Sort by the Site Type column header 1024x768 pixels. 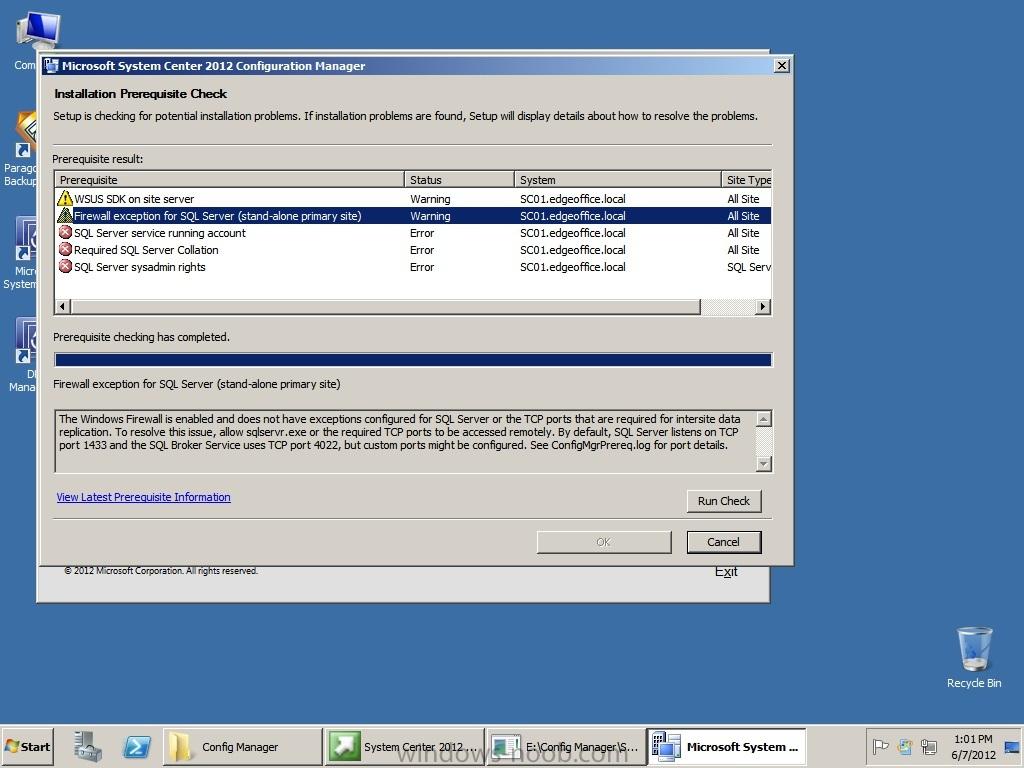click(747, 180)
